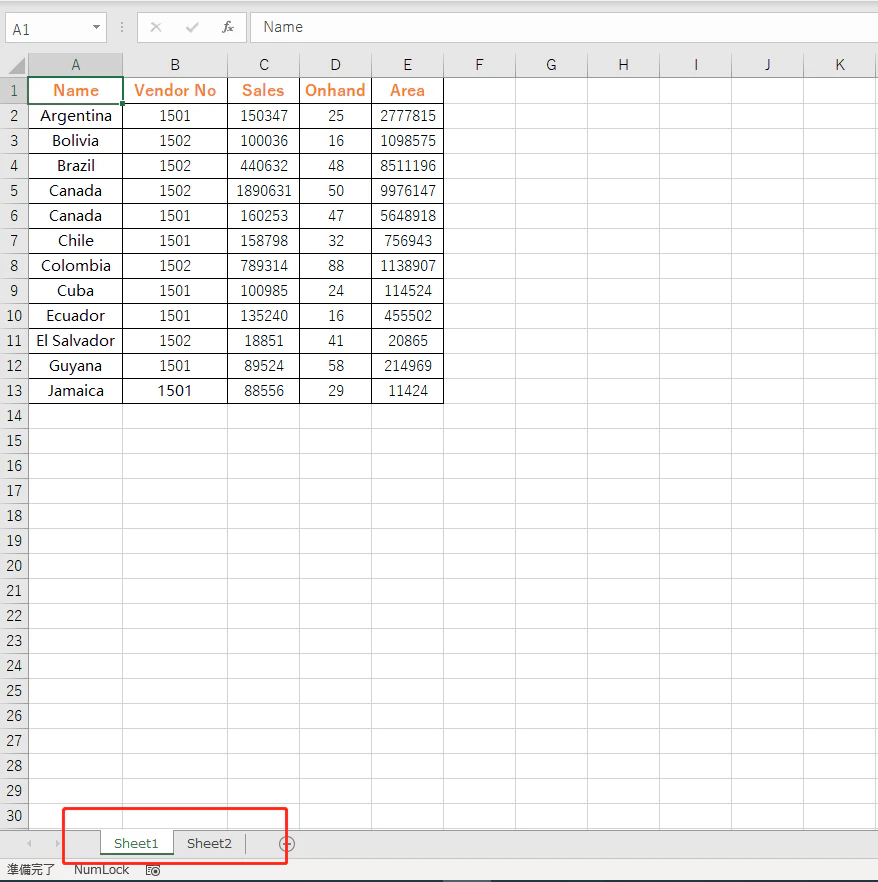Select the 'Guyana' cell
The height and width of the screenshot is (882, 878).
pyautogui.click(x=75, y=366)
